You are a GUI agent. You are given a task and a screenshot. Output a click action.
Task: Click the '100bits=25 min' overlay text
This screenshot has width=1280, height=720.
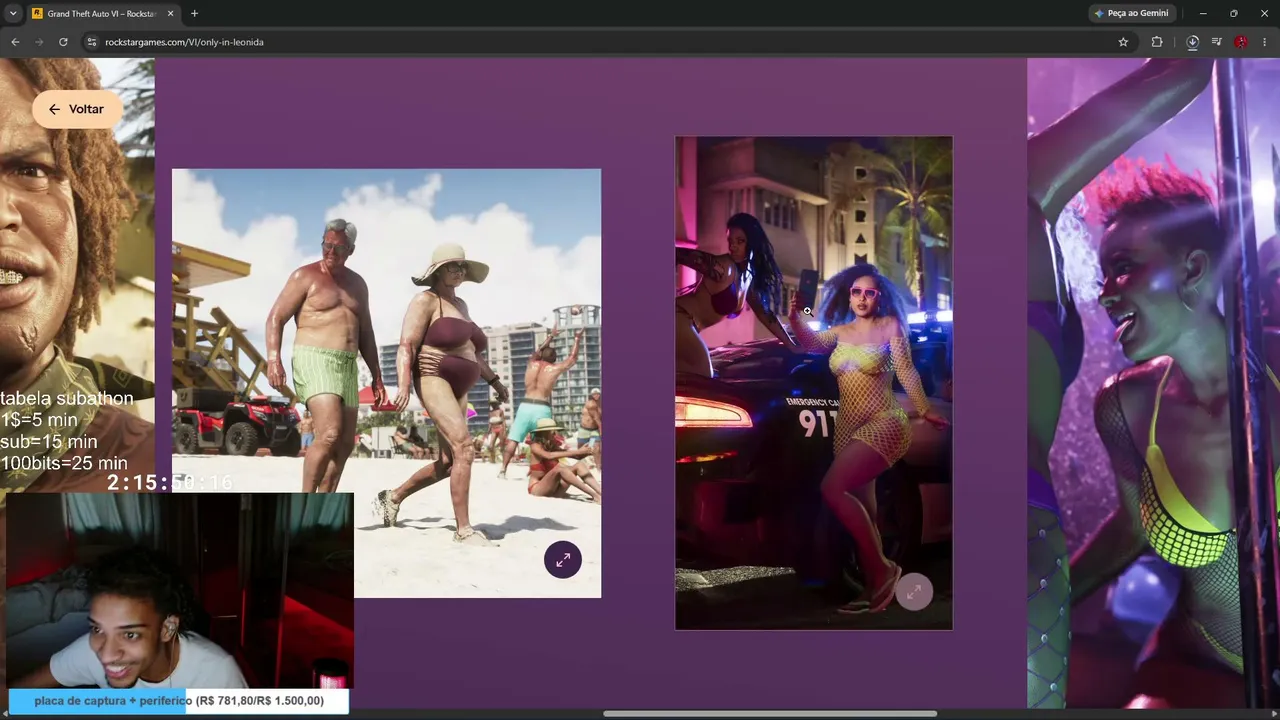[x=64, y=463]
